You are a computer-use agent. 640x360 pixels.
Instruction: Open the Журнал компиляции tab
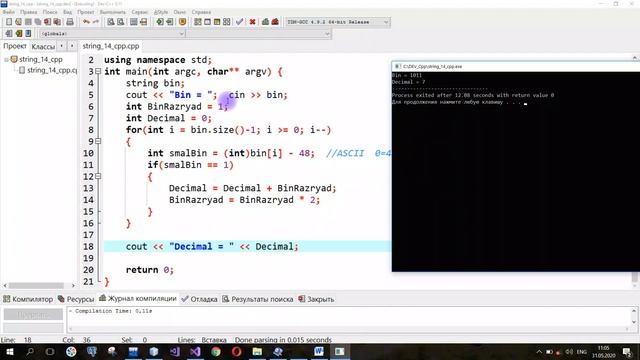point(138,299)
